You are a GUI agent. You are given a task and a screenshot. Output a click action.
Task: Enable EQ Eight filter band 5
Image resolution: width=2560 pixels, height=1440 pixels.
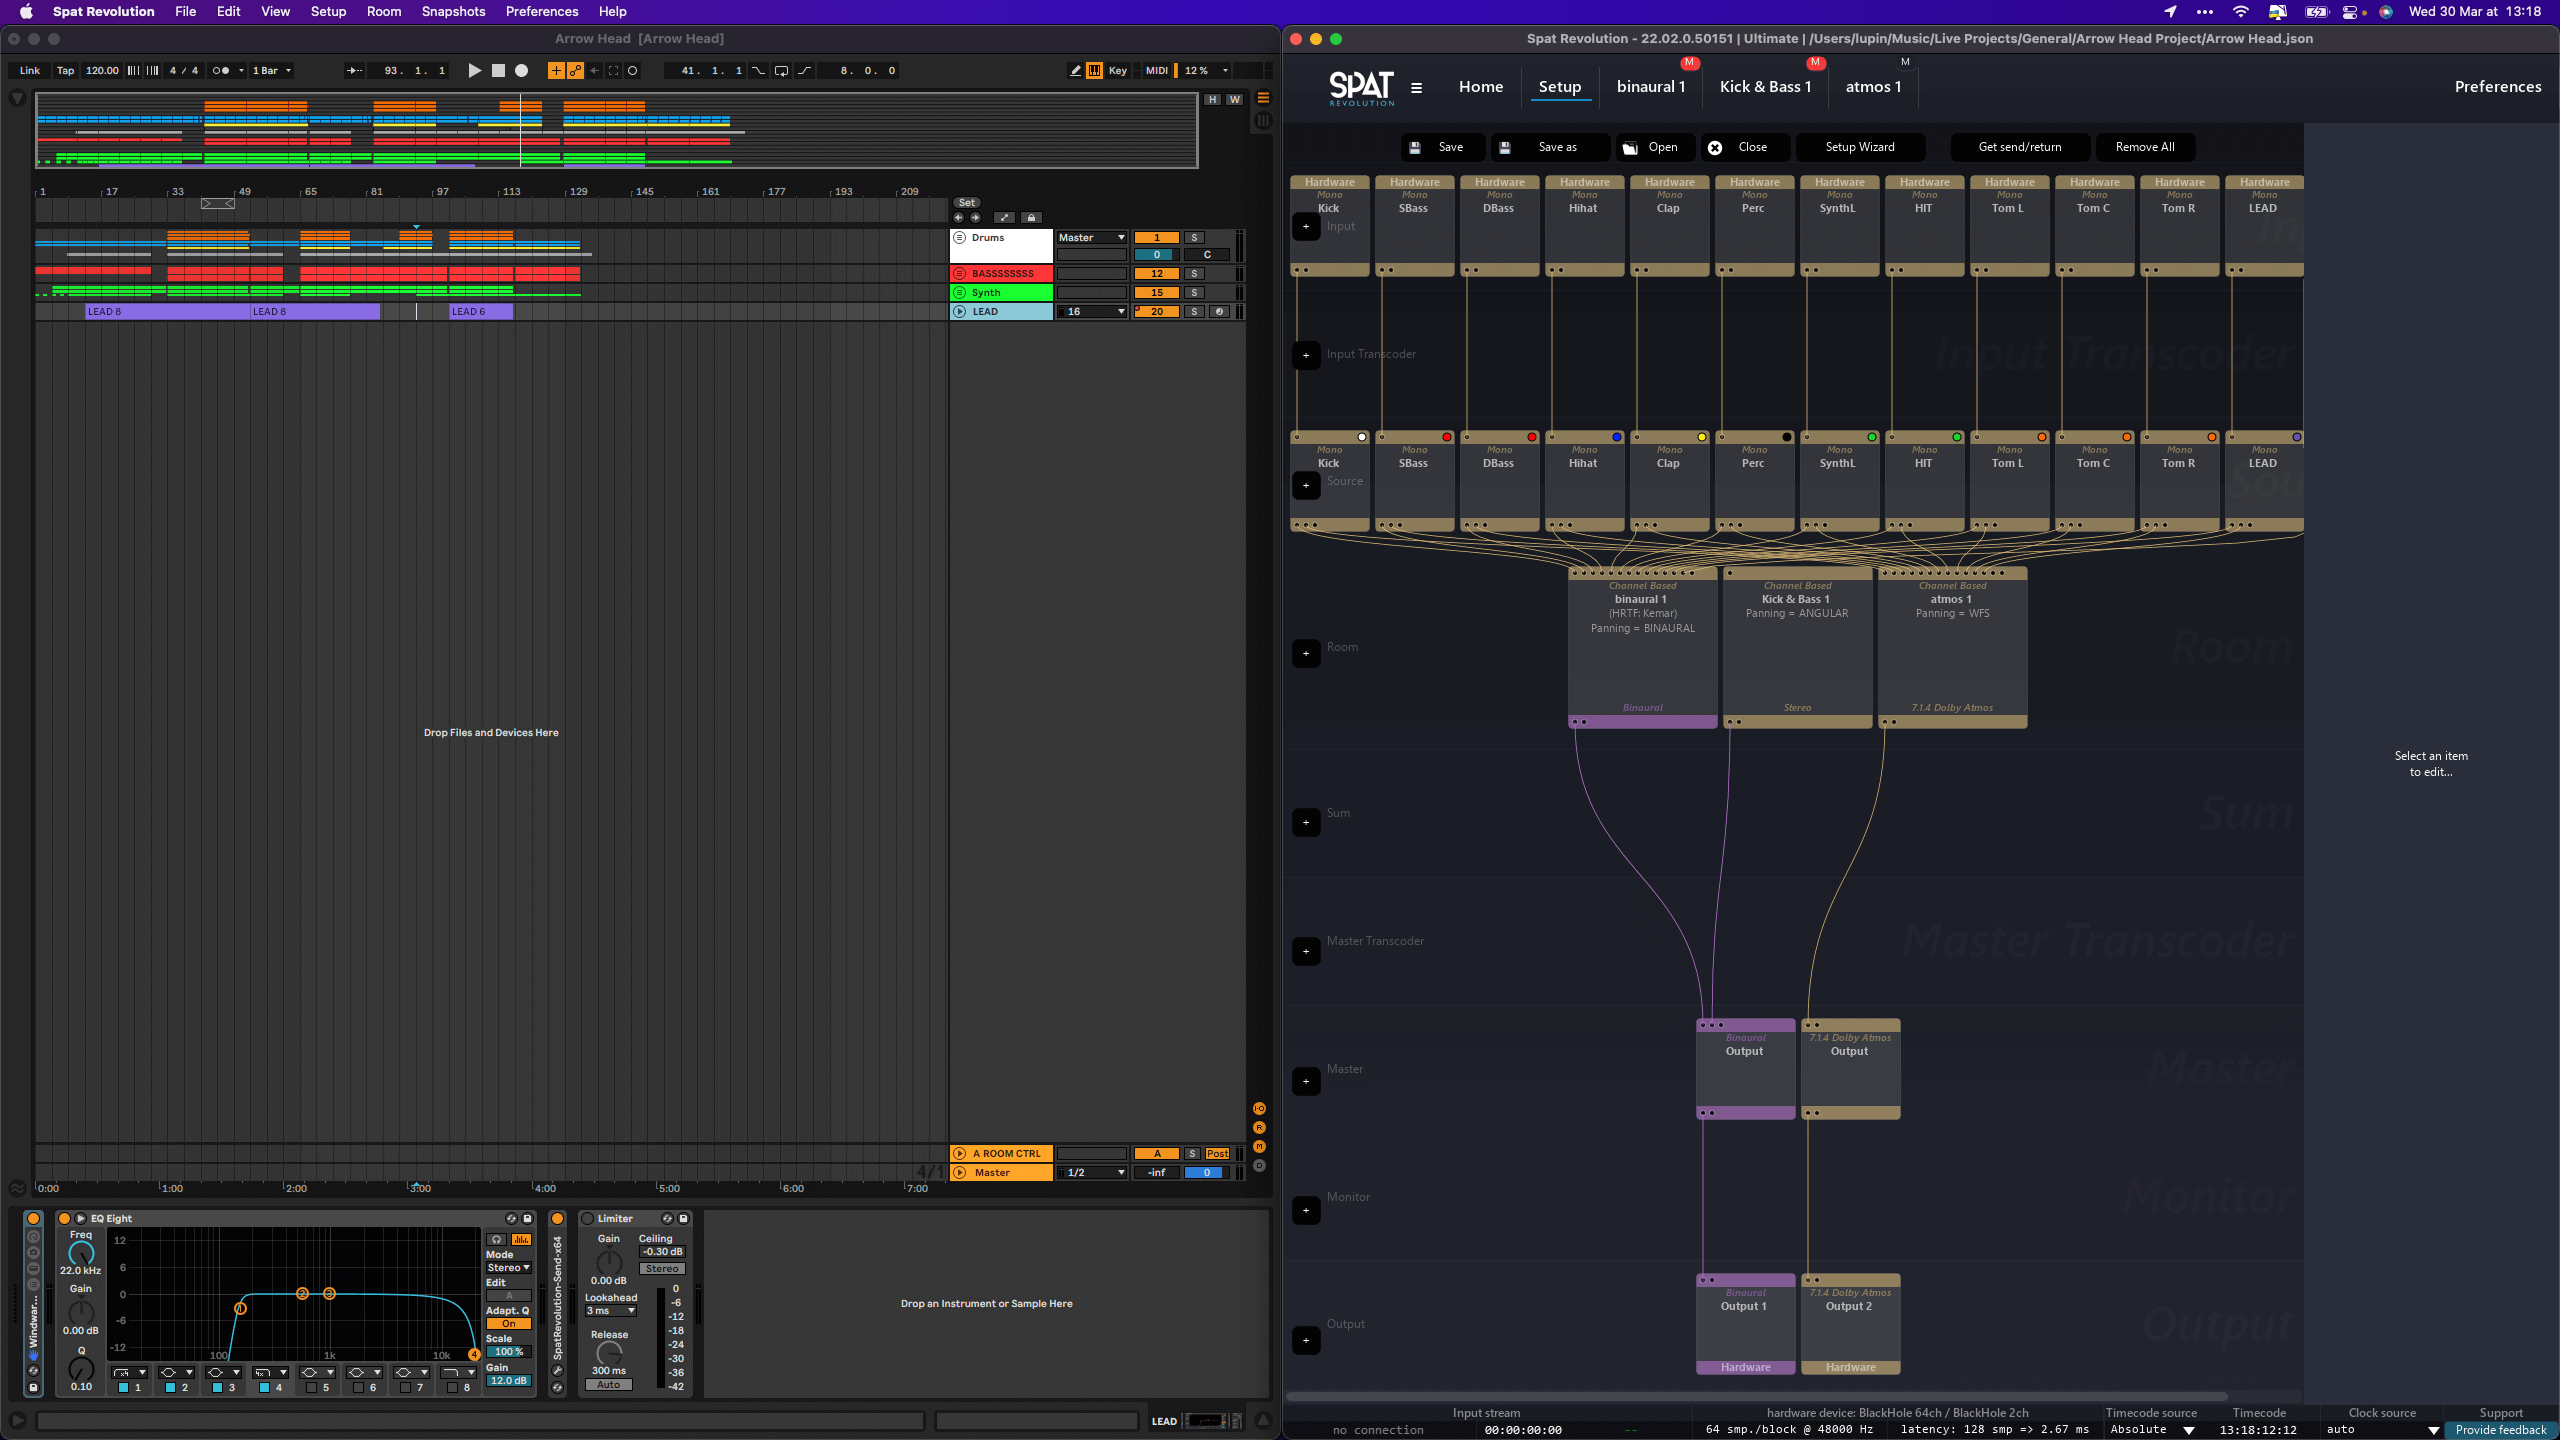[x=311, y=1388]
